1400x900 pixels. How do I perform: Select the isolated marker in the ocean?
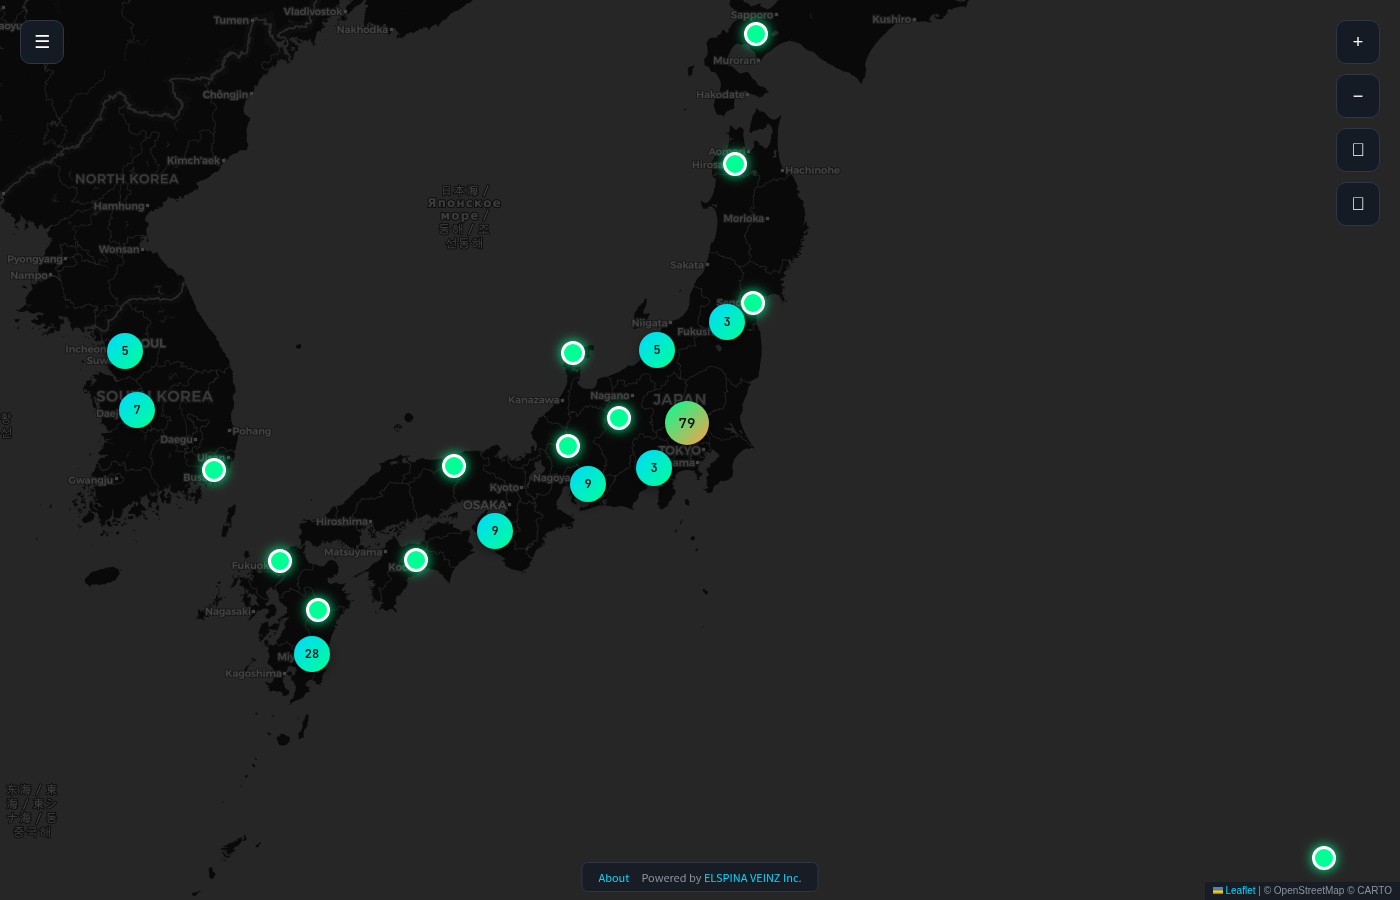(x=1324, y=858)
